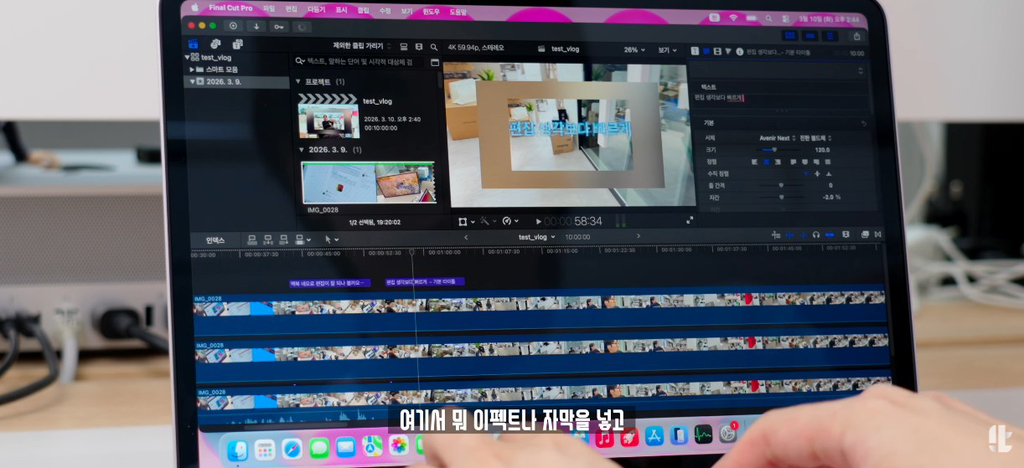Collapse the test_vlog library tree

pos(187,57)
